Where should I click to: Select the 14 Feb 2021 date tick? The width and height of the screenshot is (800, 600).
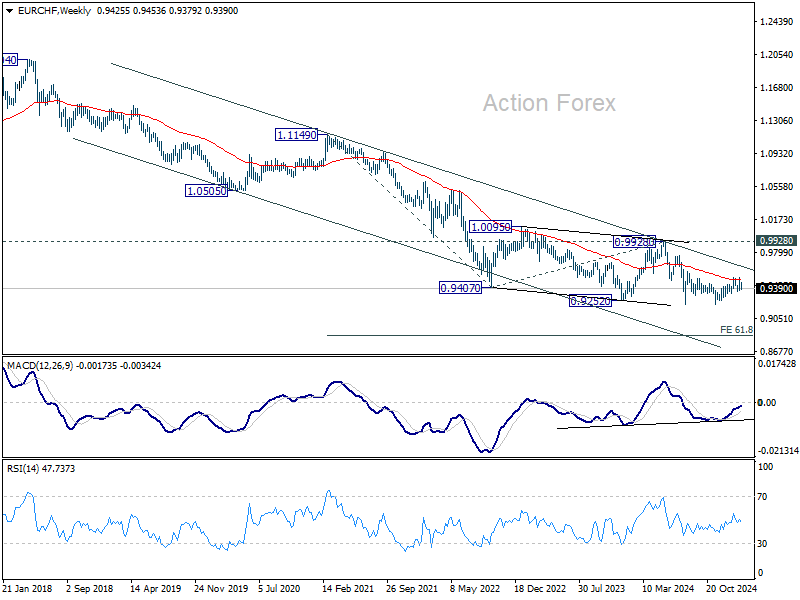347,589
